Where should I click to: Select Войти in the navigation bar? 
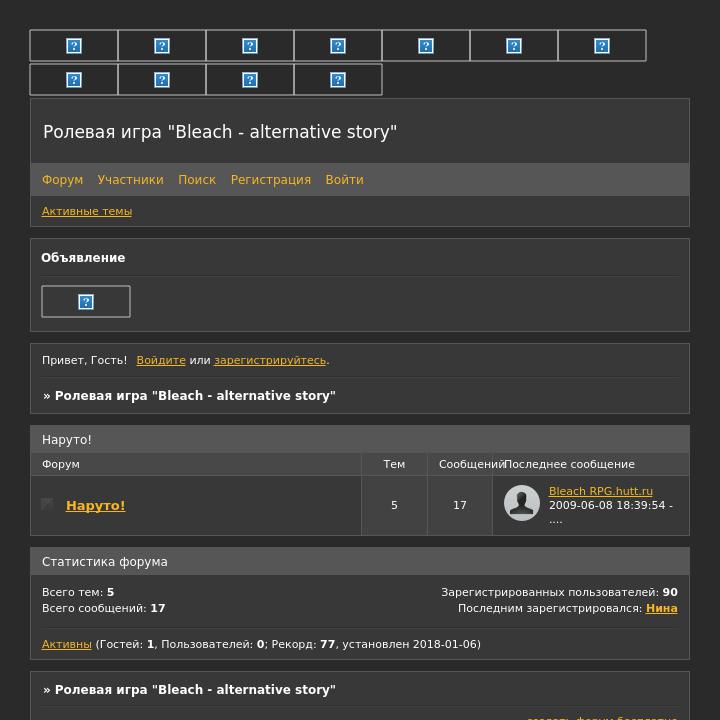point(344,180)
